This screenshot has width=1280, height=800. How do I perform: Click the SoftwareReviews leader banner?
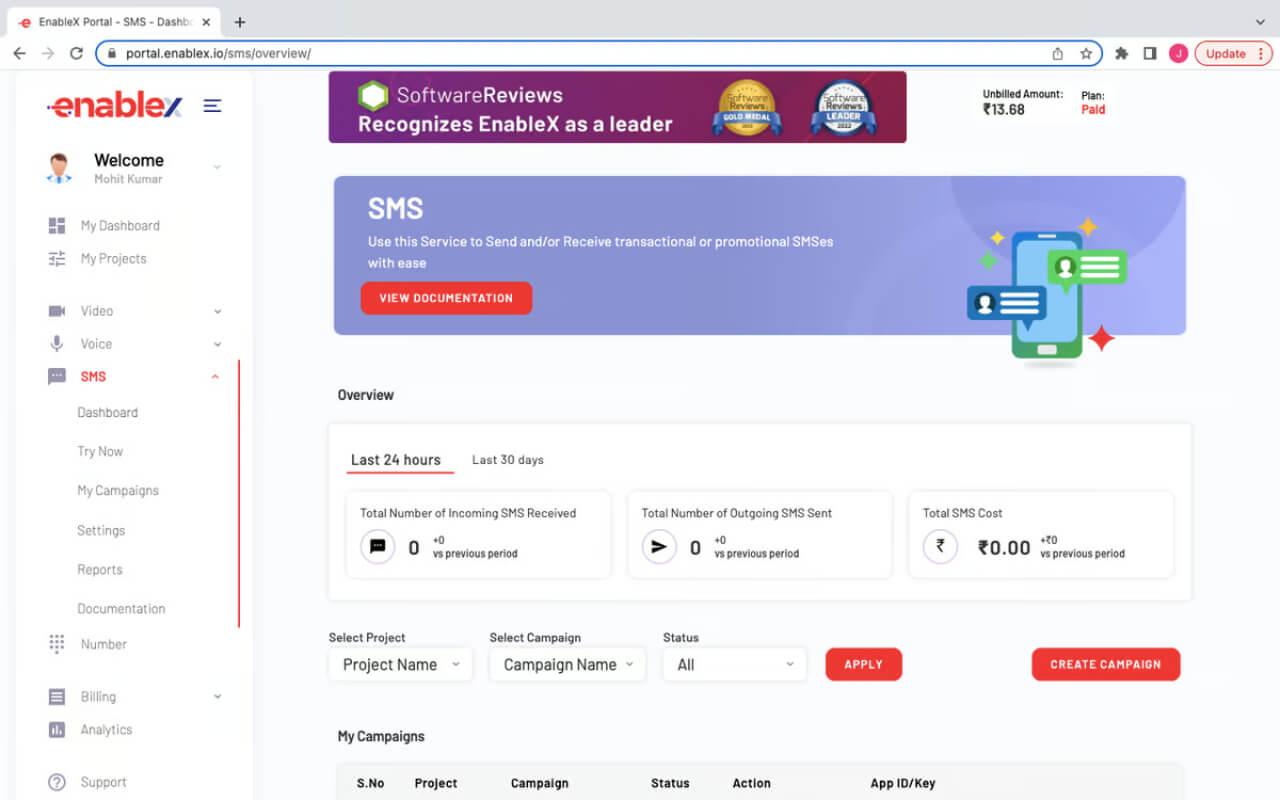618,107
